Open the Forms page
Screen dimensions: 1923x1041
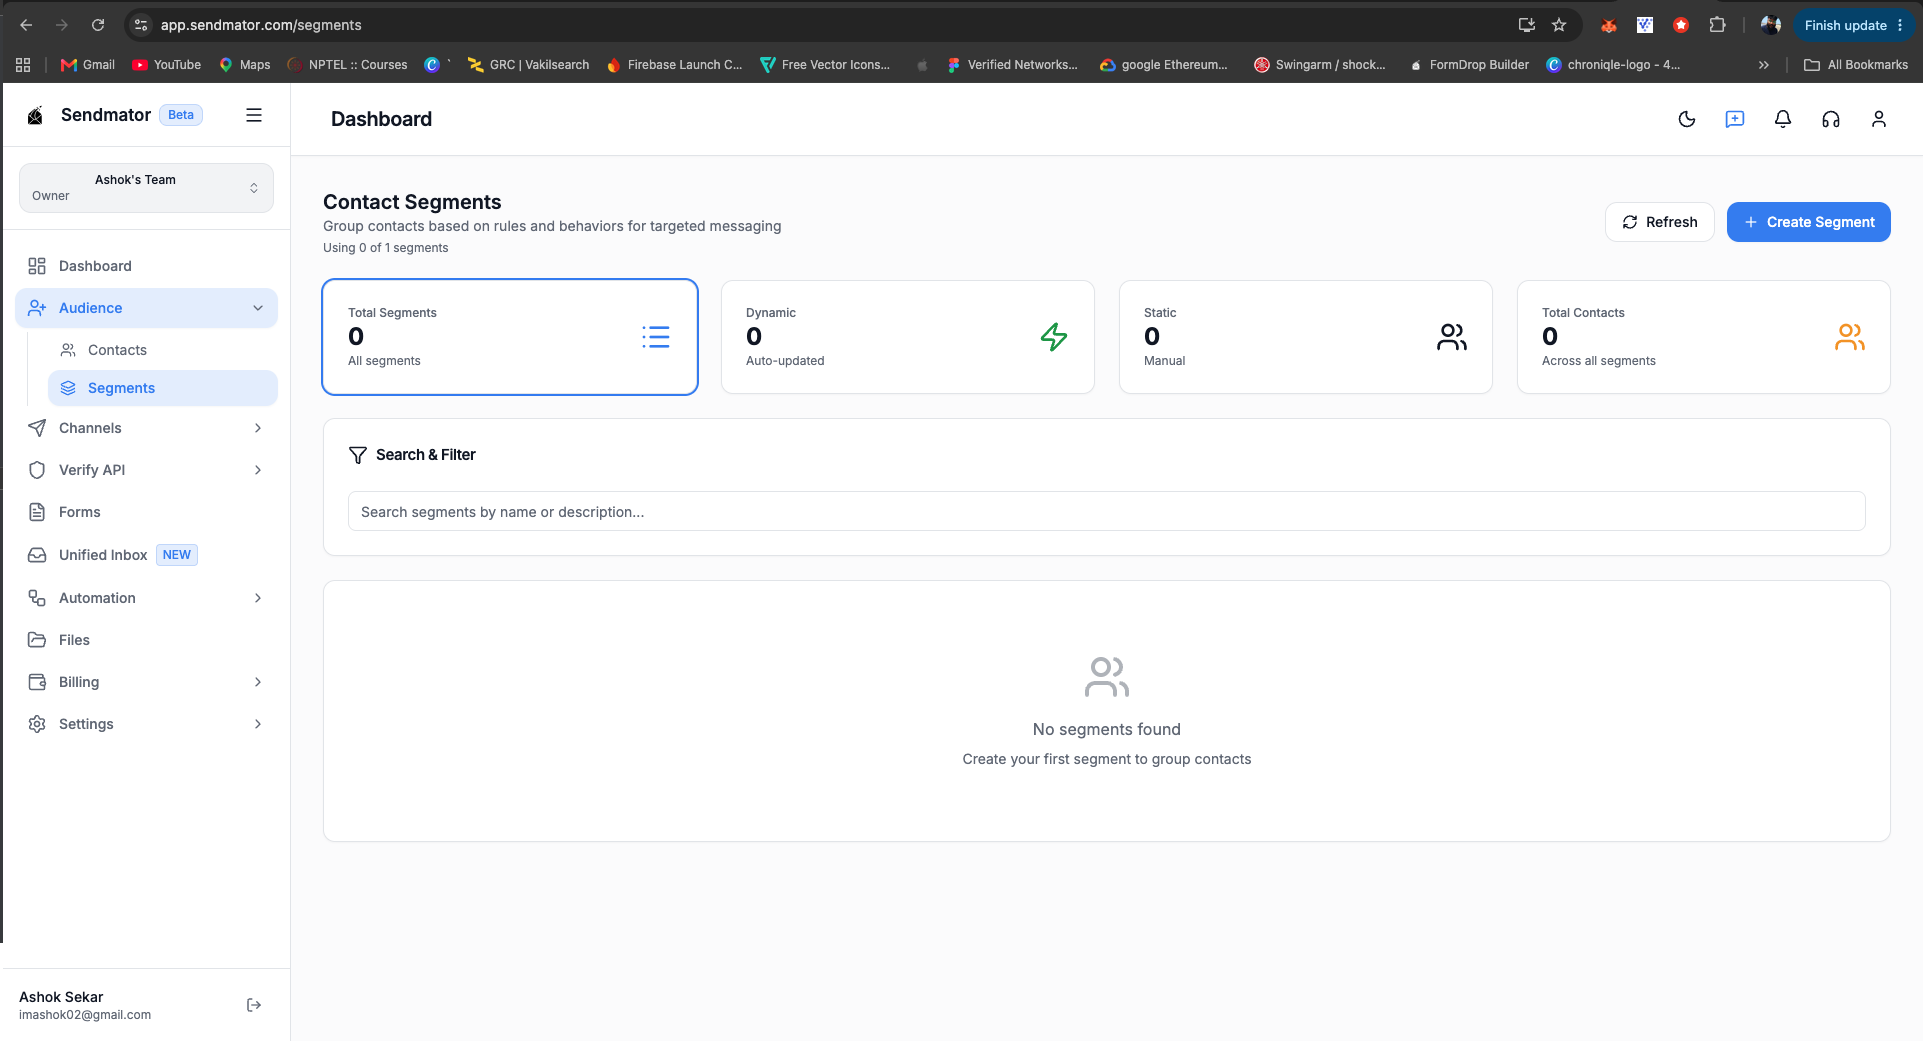pos(146,512)
